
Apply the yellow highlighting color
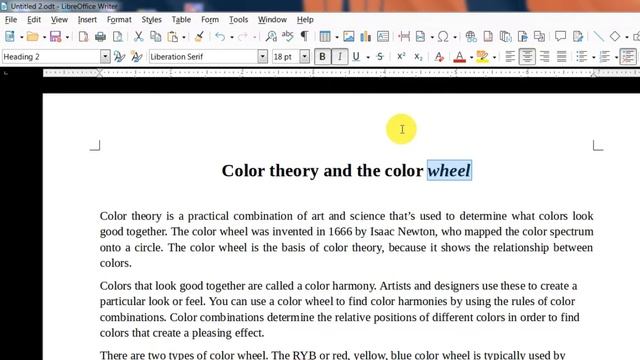coord(482,57)
